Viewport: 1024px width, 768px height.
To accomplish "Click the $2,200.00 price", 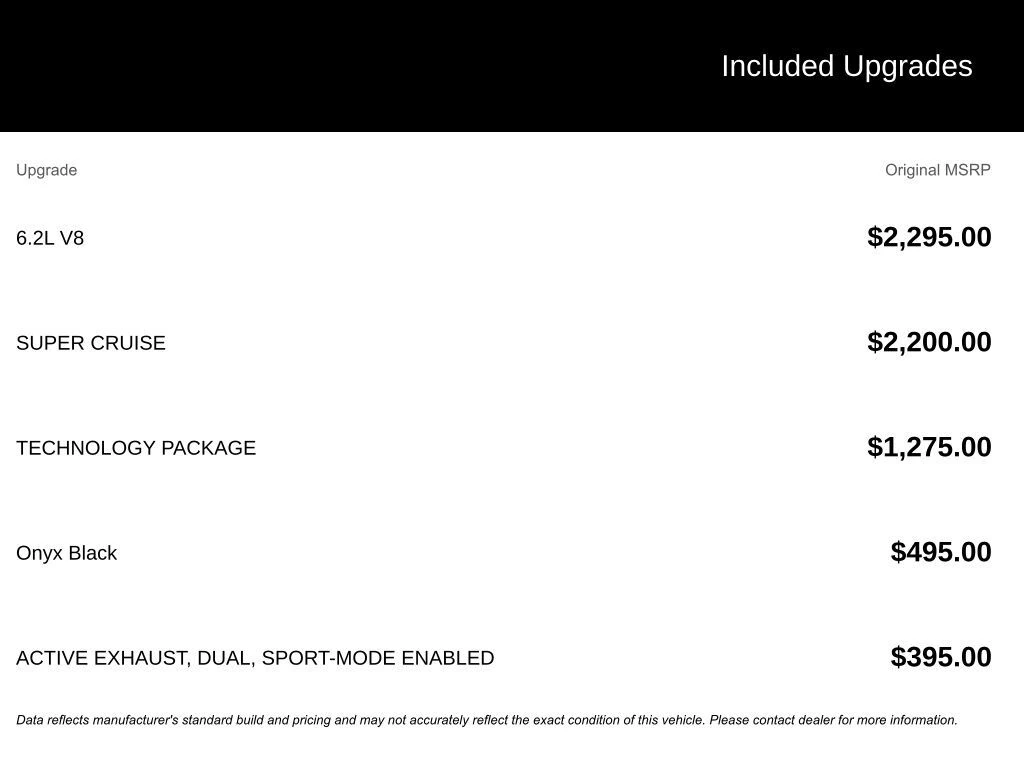I will click(929, 342).
